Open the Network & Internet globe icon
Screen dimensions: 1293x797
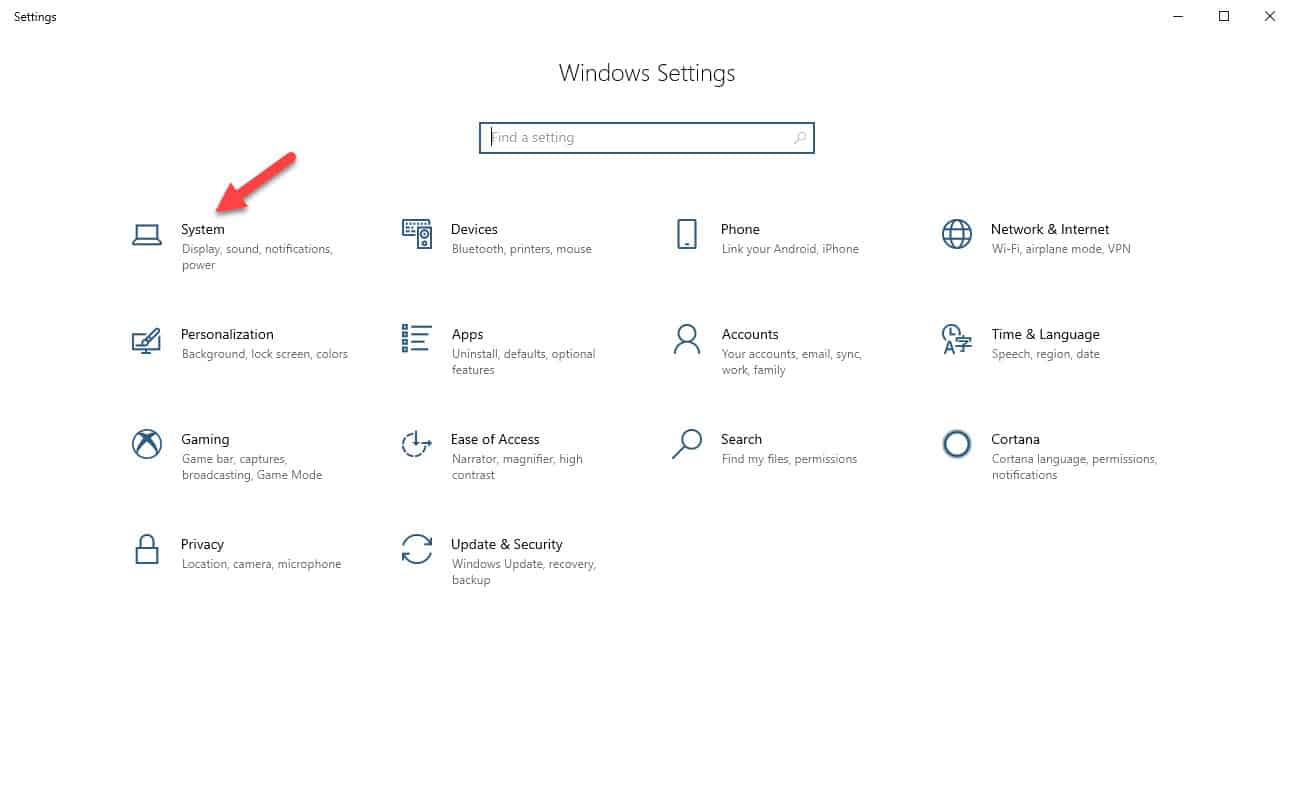coord(957,234)
